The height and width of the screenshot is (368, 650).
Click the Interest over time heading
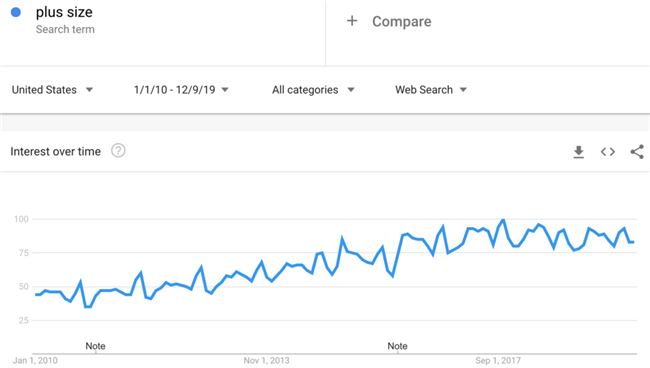point(56,152)
